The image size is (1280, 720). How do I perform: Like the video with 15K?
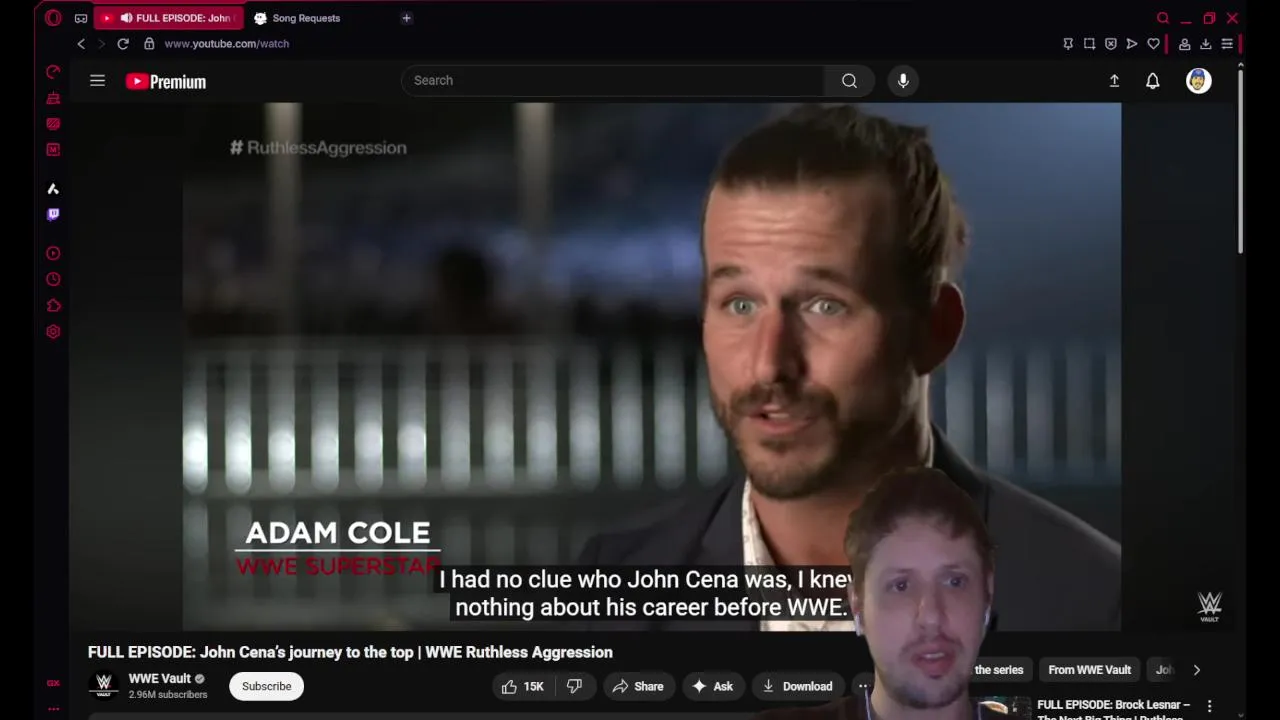tap(523, 686)
